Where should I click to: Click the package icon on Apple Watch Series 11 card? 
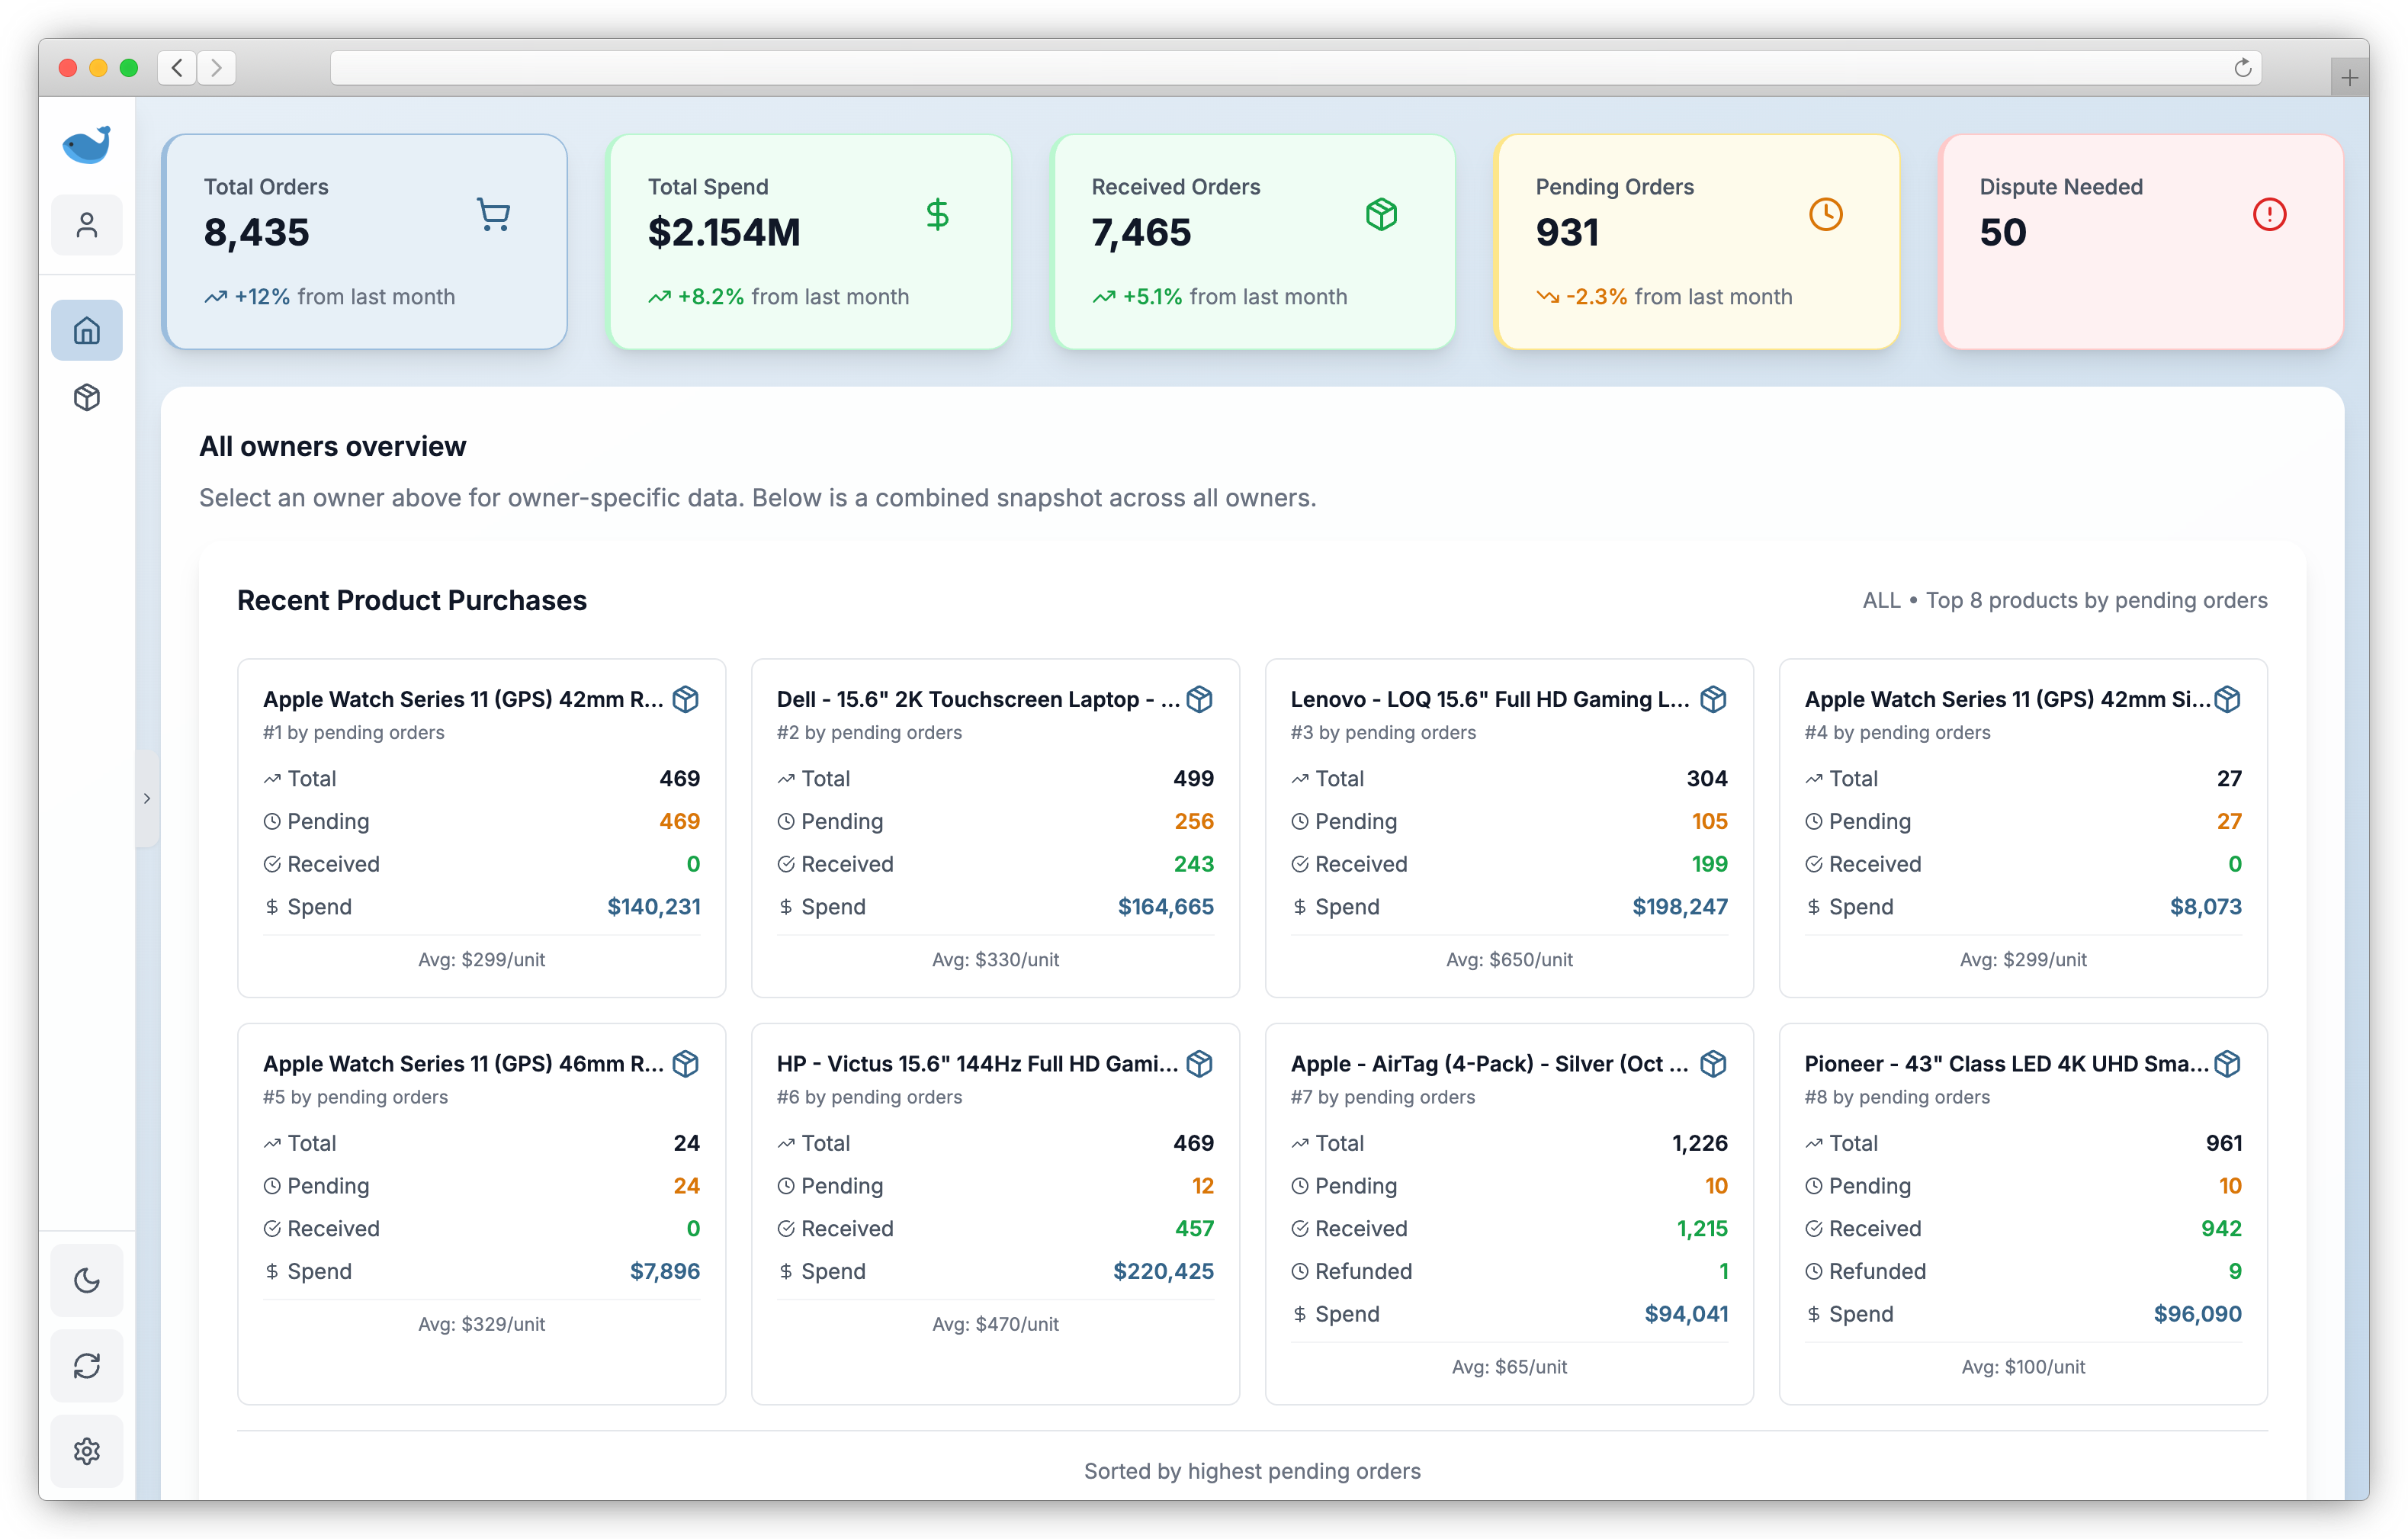(687, 700)
